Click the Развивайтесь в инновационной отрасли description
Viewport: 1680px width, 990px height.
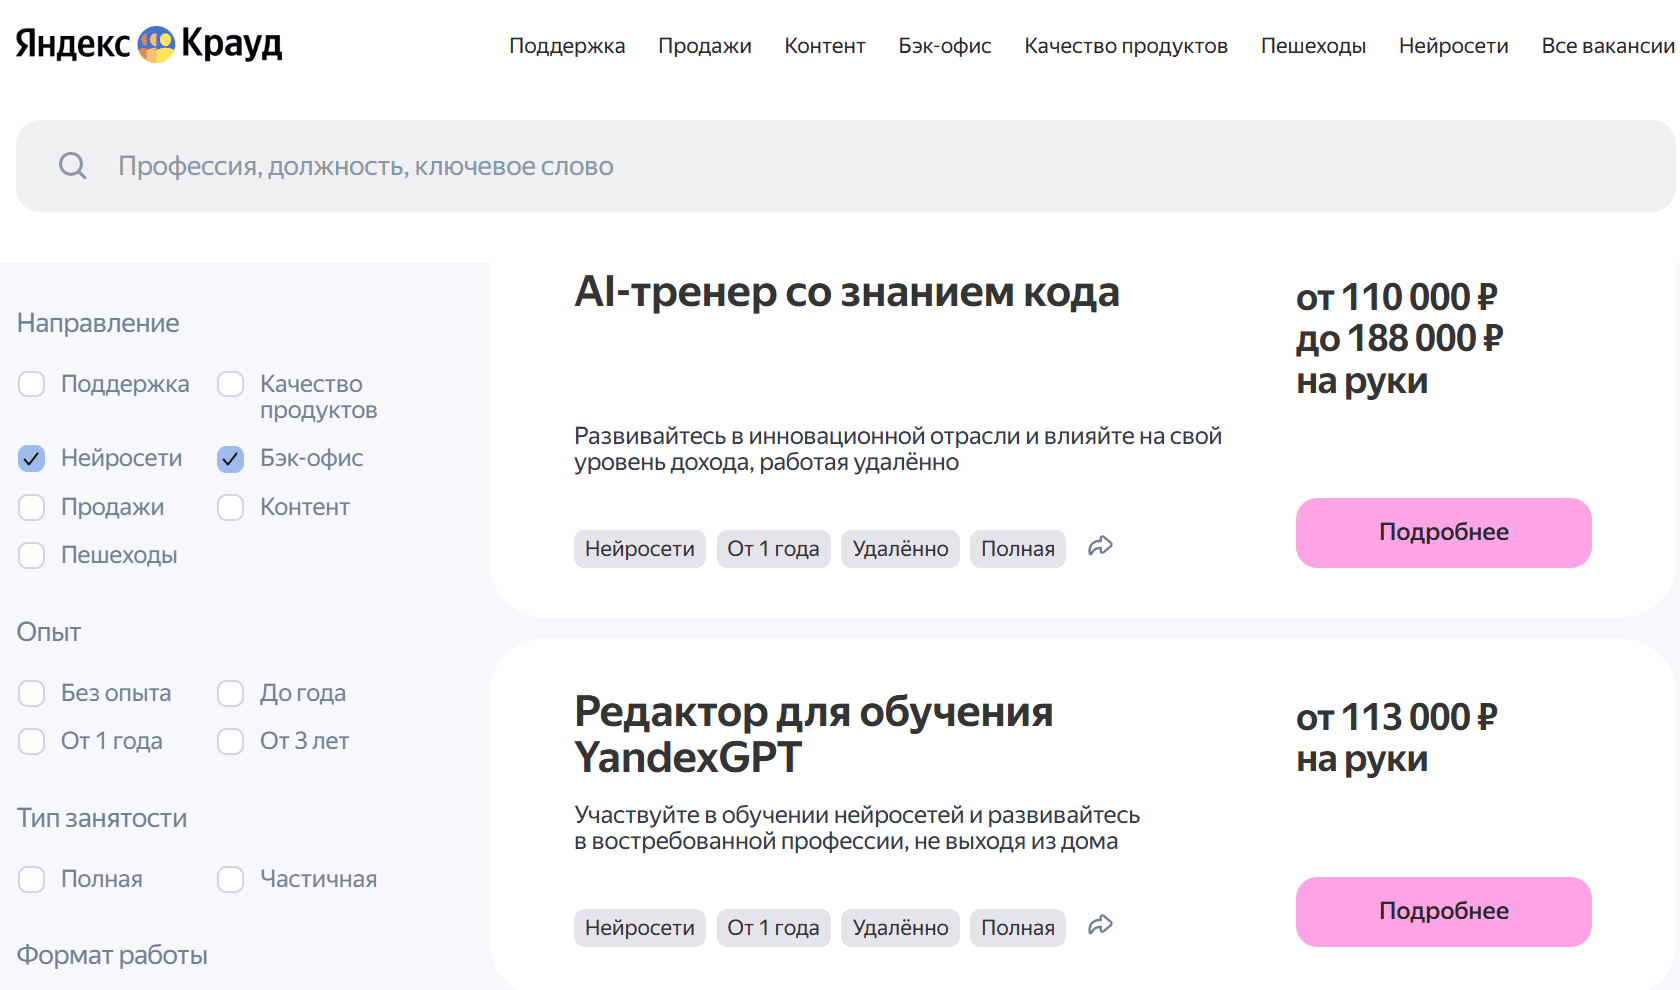[898, 449]
